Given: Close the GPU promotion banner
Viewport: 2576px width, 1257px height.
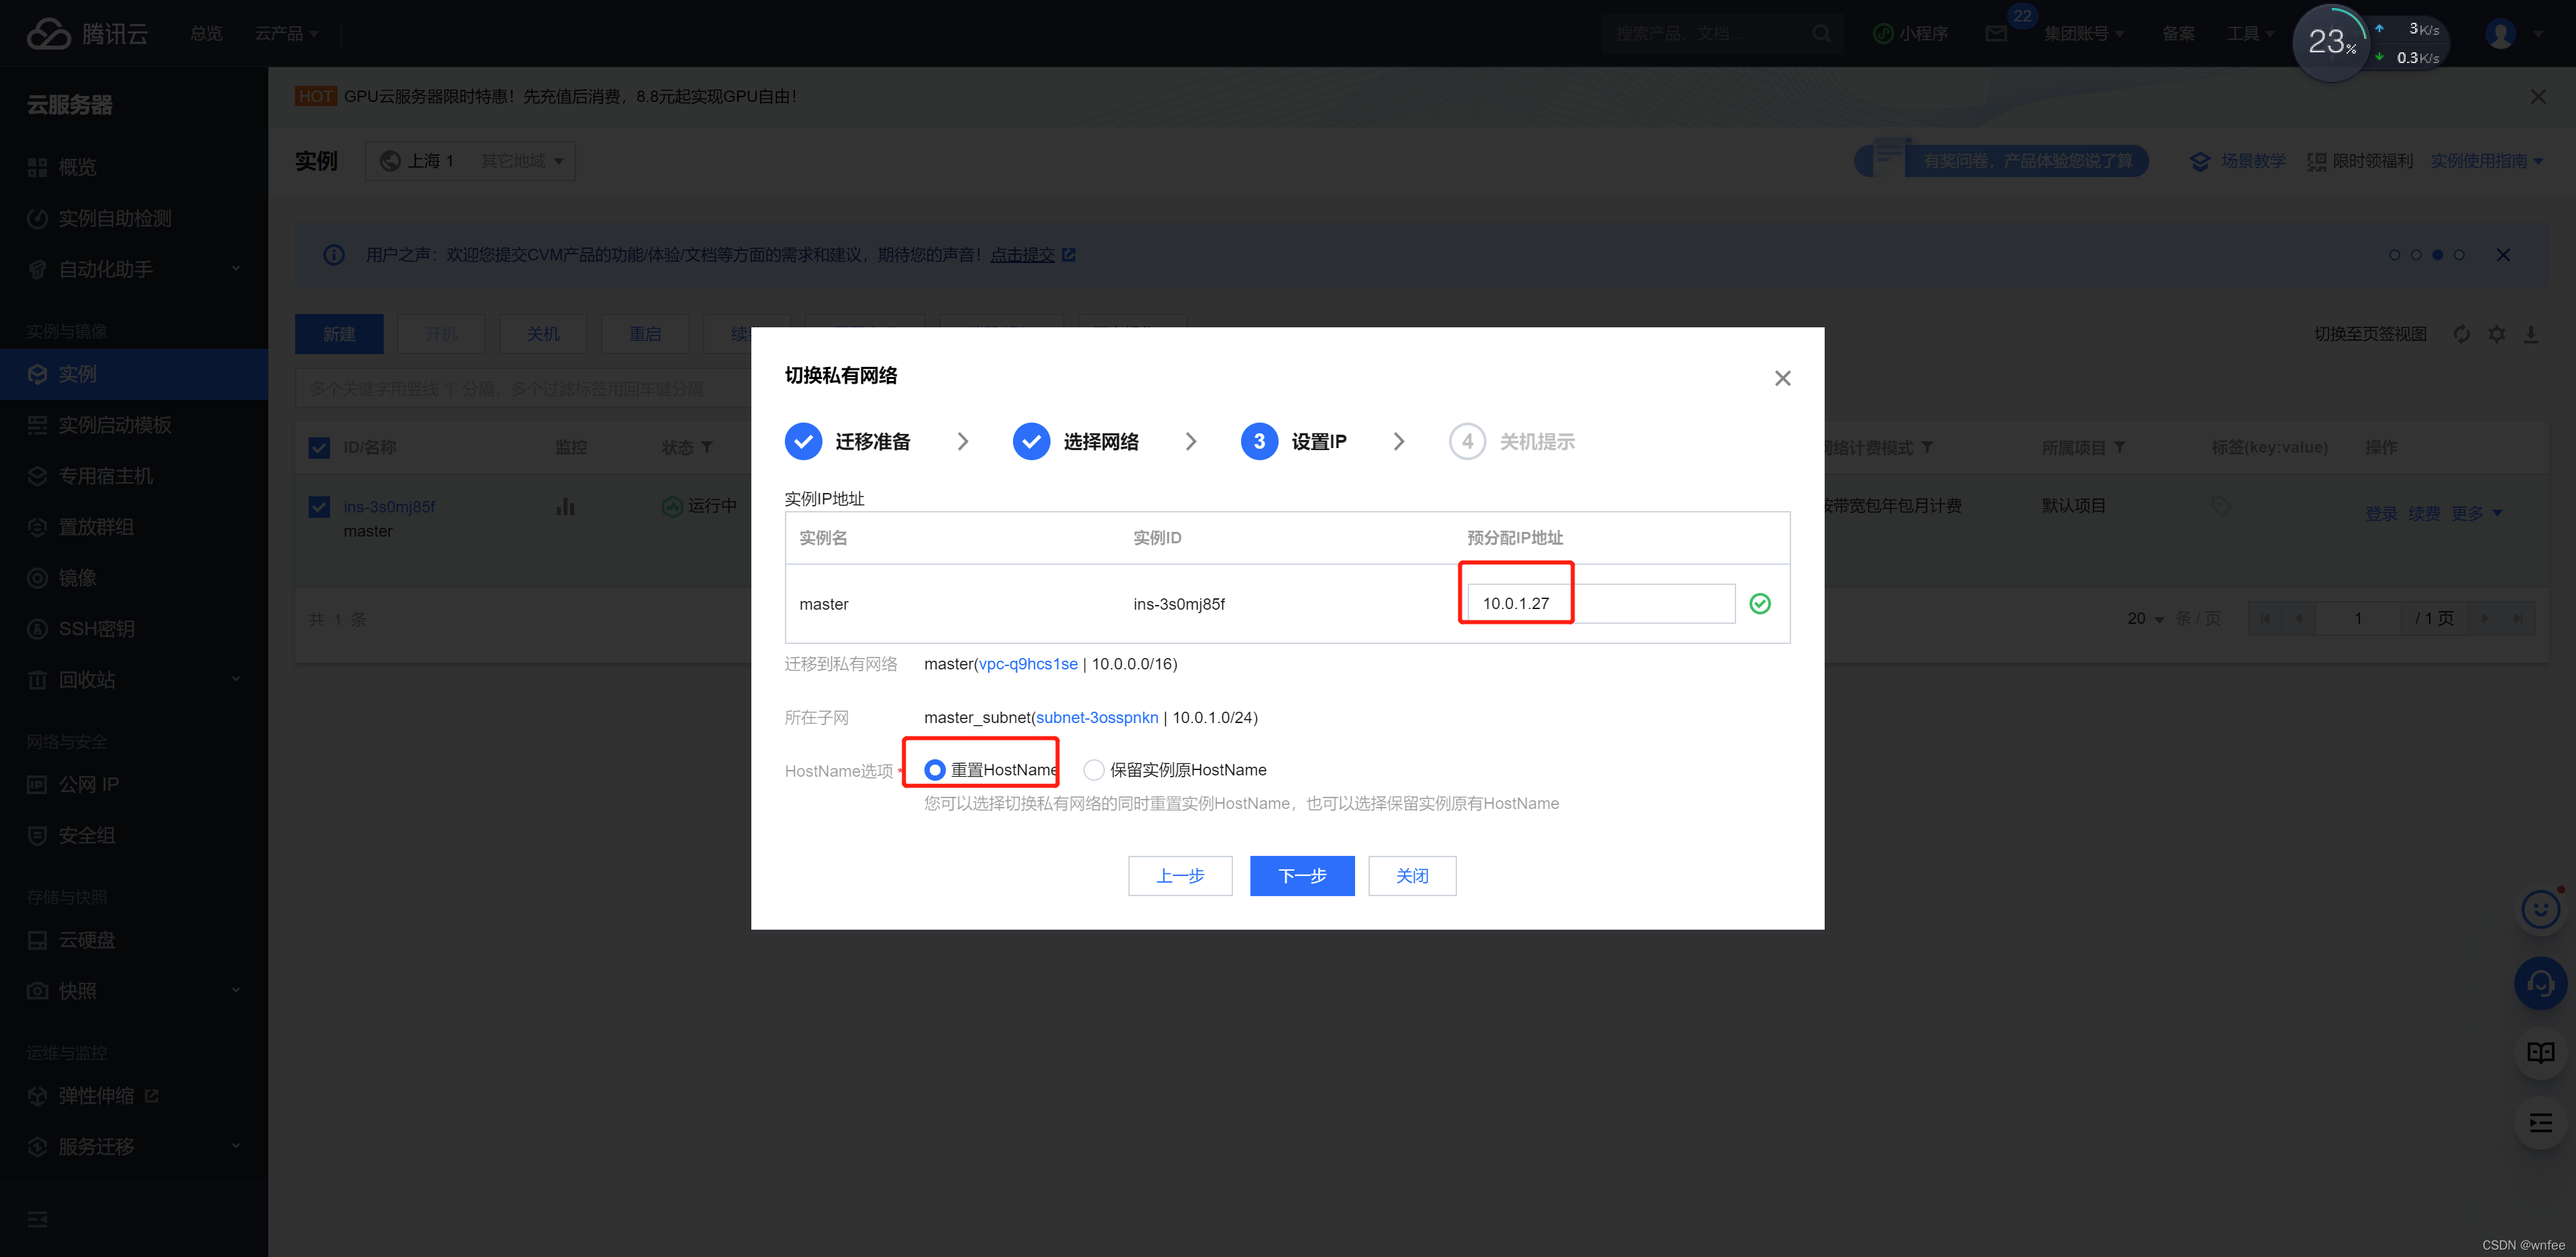Looking at the screenshot, I should pos(2538,97).
